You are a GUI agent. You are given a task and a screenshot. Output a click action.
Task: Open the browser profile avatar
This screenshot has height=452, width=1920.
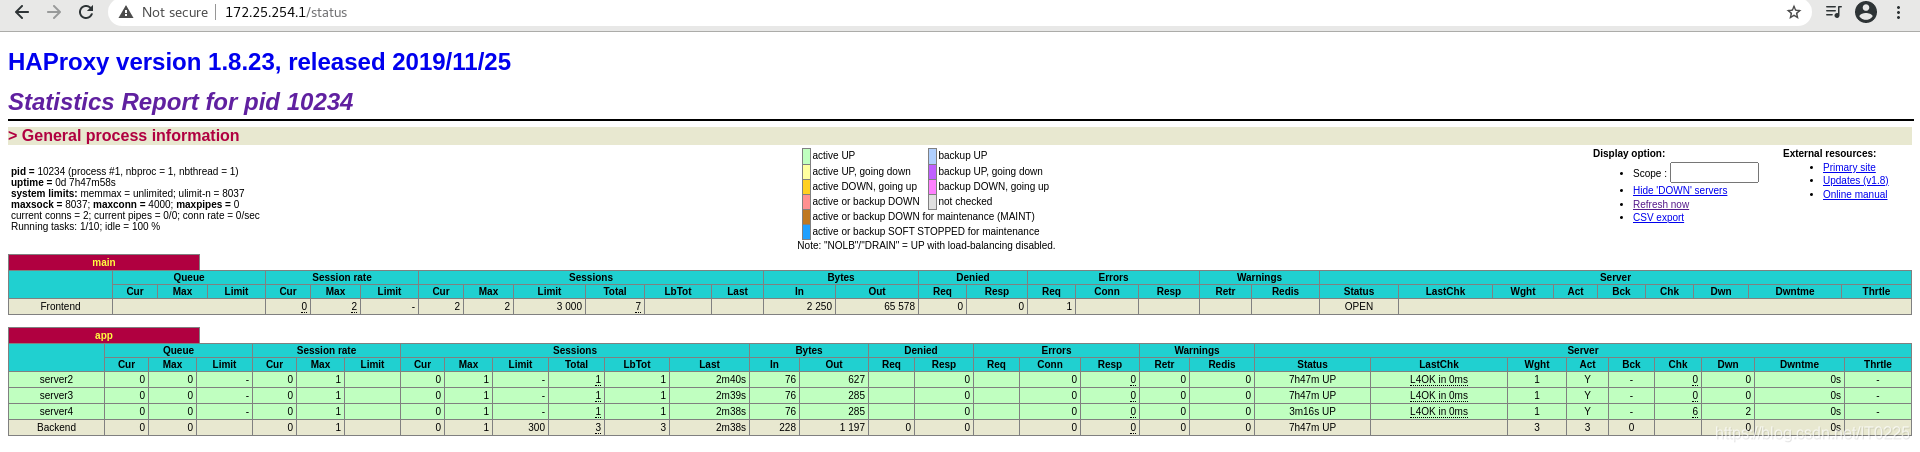1866,12
